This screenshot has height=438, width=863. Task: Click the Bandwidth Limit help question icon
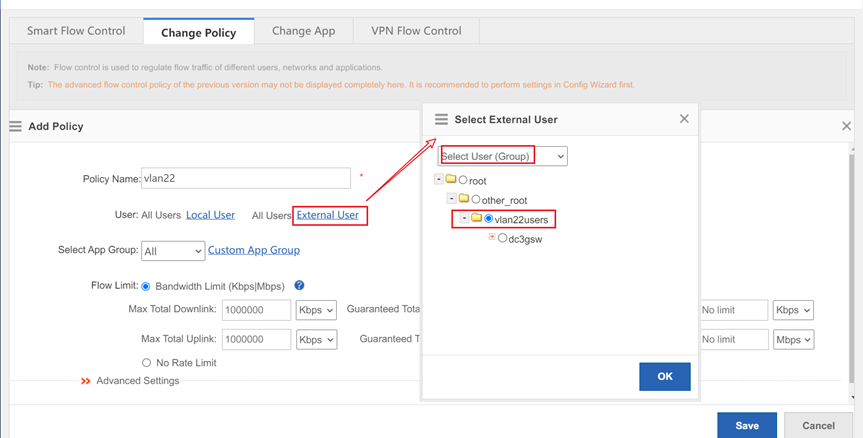point(299,286)
